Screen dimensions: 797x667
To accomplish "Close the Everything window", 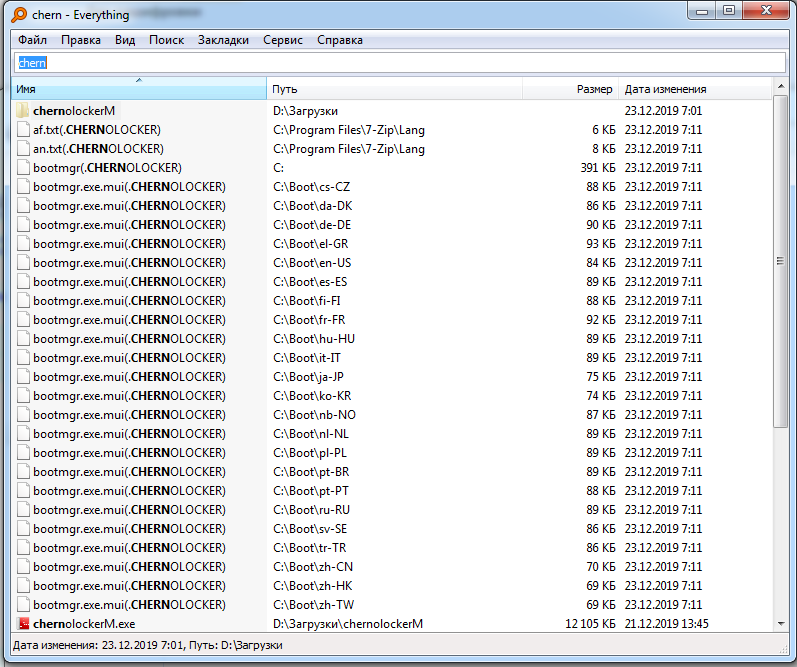I will pyautogui.click(x=766, y=11).
